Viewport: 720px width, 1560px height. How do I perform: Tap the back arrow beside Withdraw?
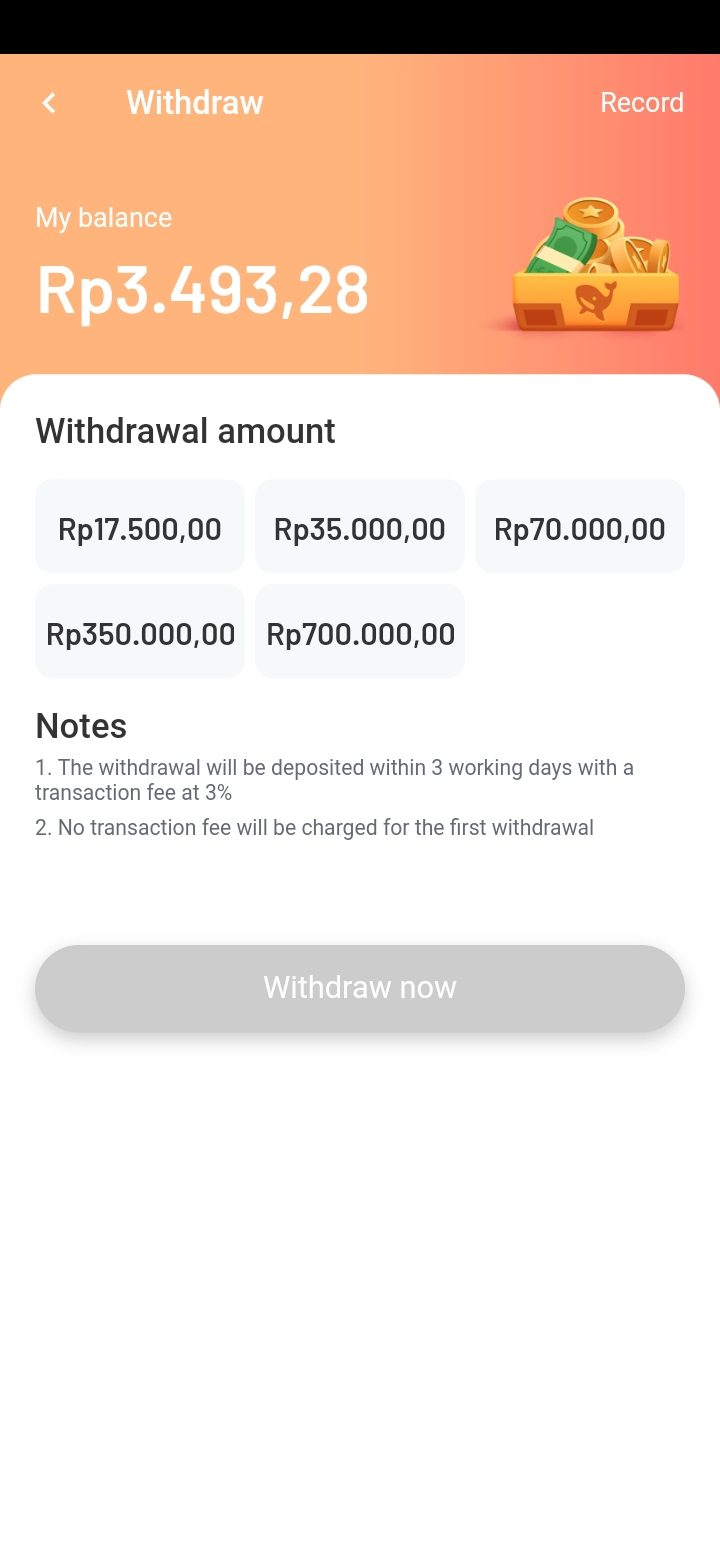(x=48, y=103)
